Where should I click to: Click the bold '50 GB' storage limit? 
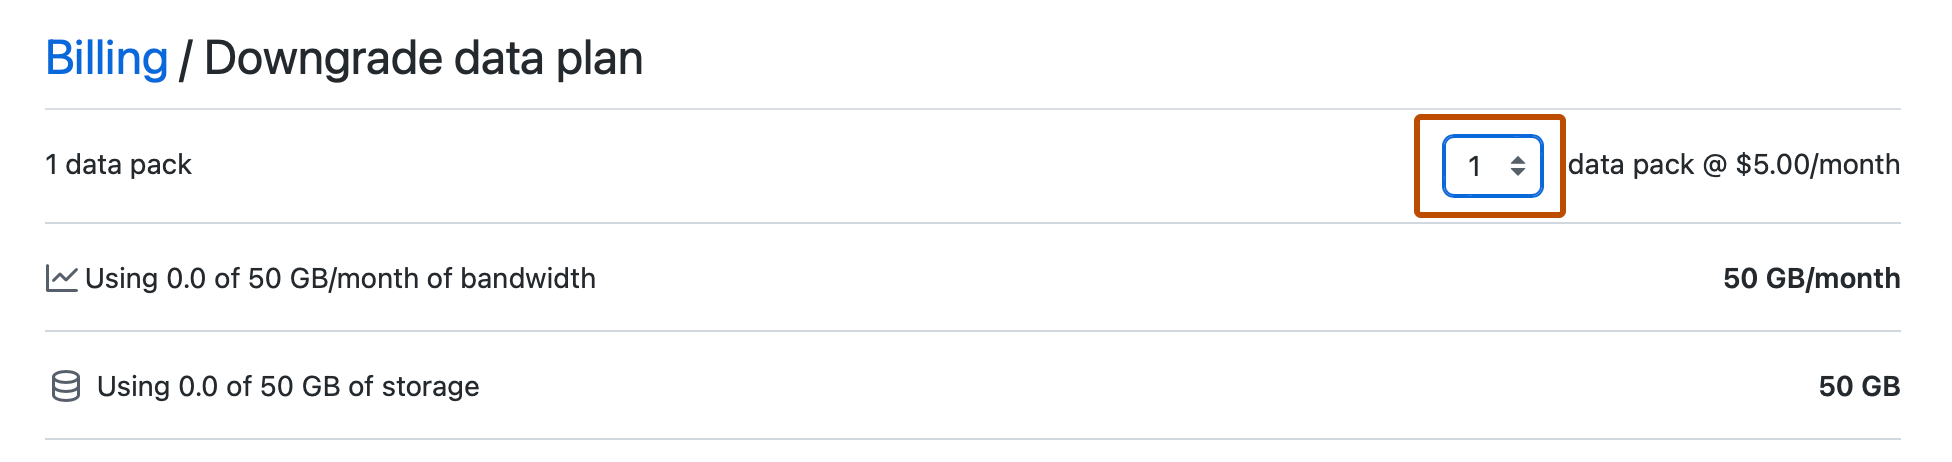[x=1859, y=386]
